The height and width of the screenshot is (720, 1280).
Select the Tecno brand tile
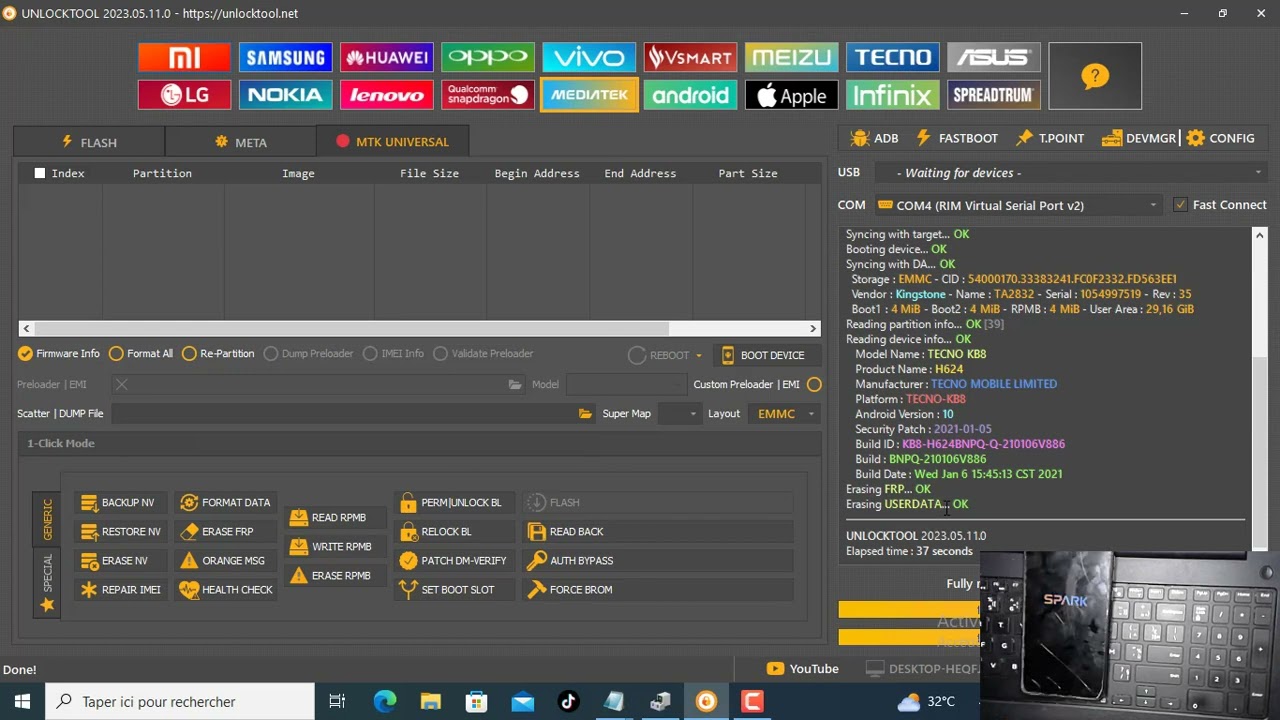pos(892,57)
